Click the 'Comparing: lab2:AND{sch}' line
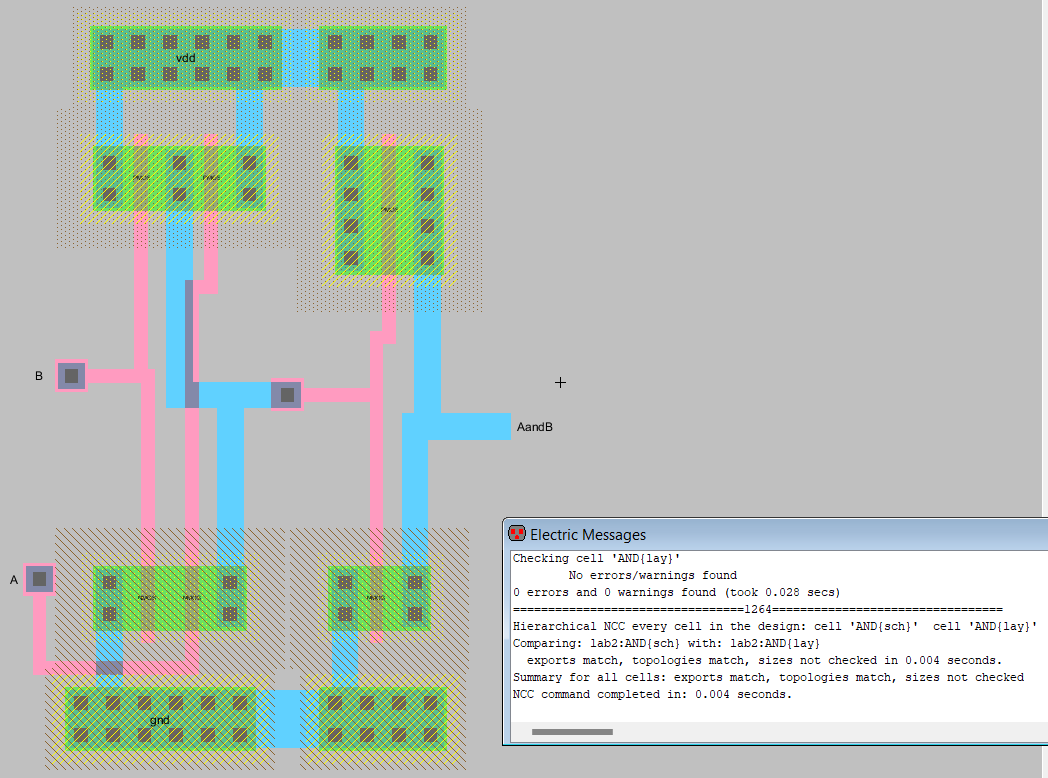Viewport: 1048px width, 778px height. [x=666, y=643]
